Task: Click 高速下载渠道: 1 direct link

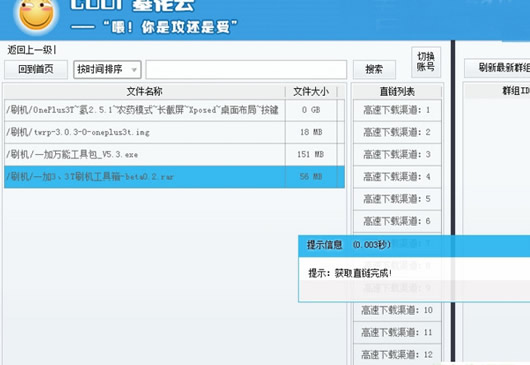Action: tap(397, 110)
